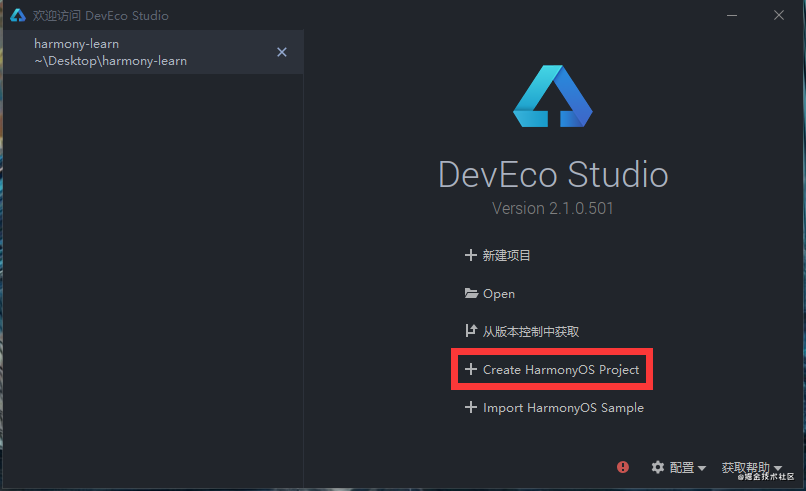Minimize the DevEco Studio welcome window
Viewport: 806px width, 491px height.
[x=732, y=15]
